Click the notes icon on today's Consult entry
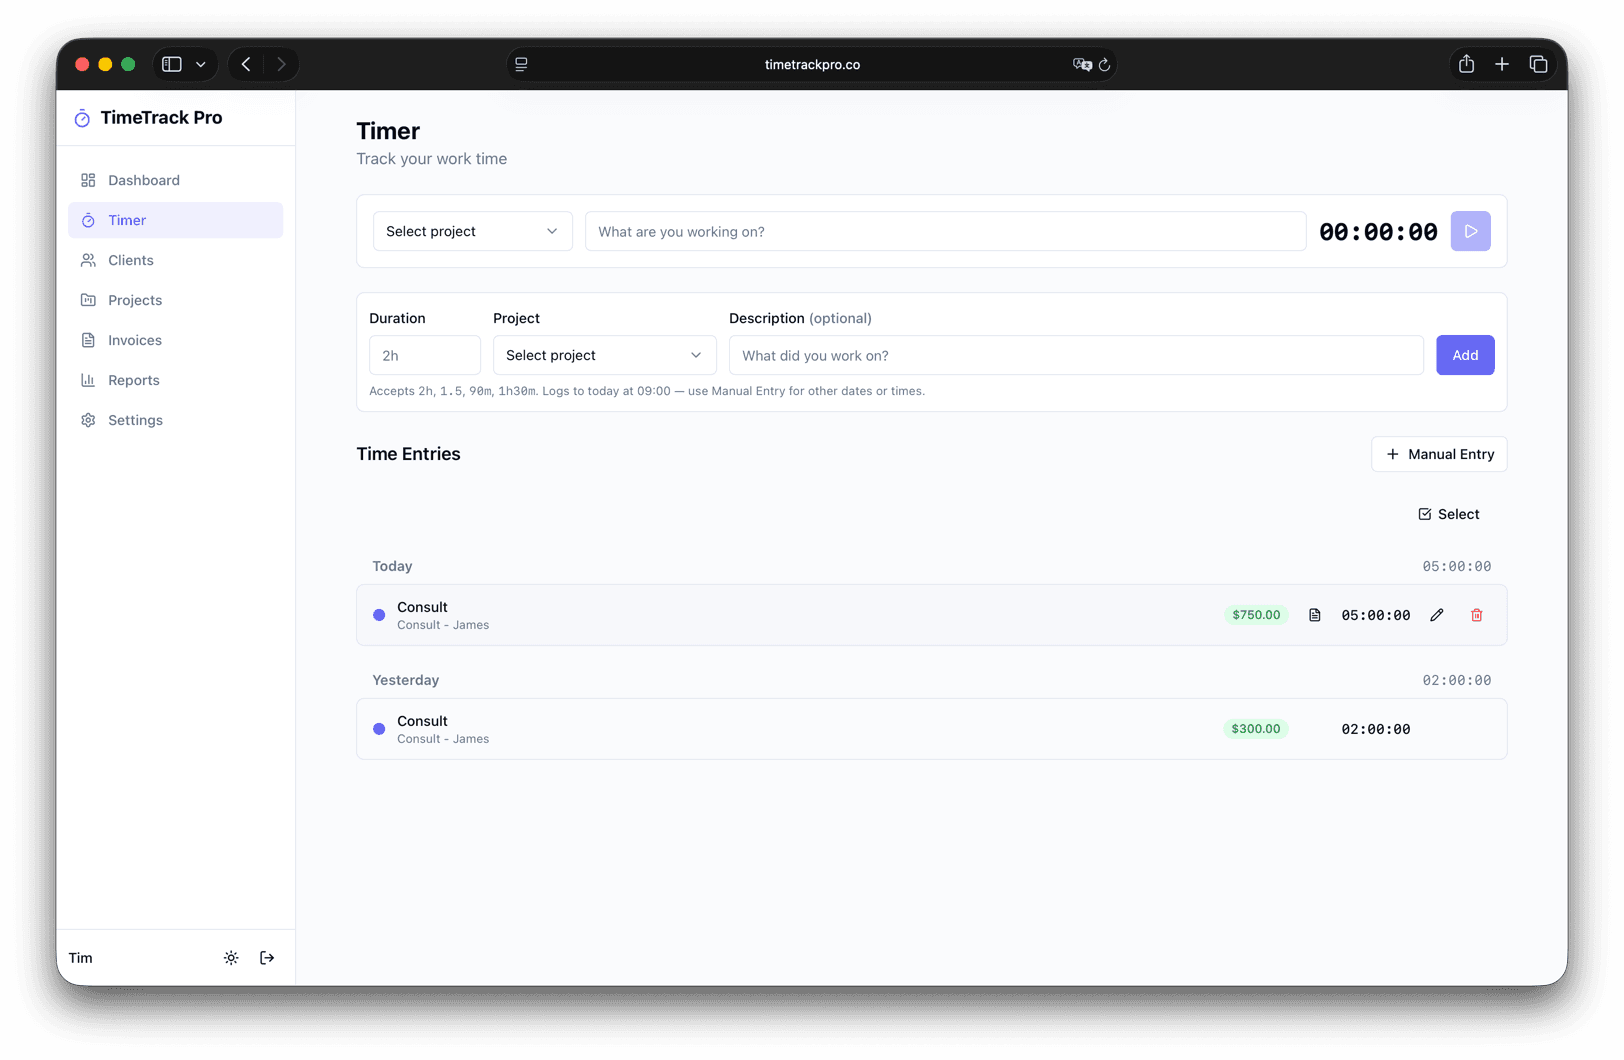This screenshot has height=1060, width=1624. click(1315, 615)
